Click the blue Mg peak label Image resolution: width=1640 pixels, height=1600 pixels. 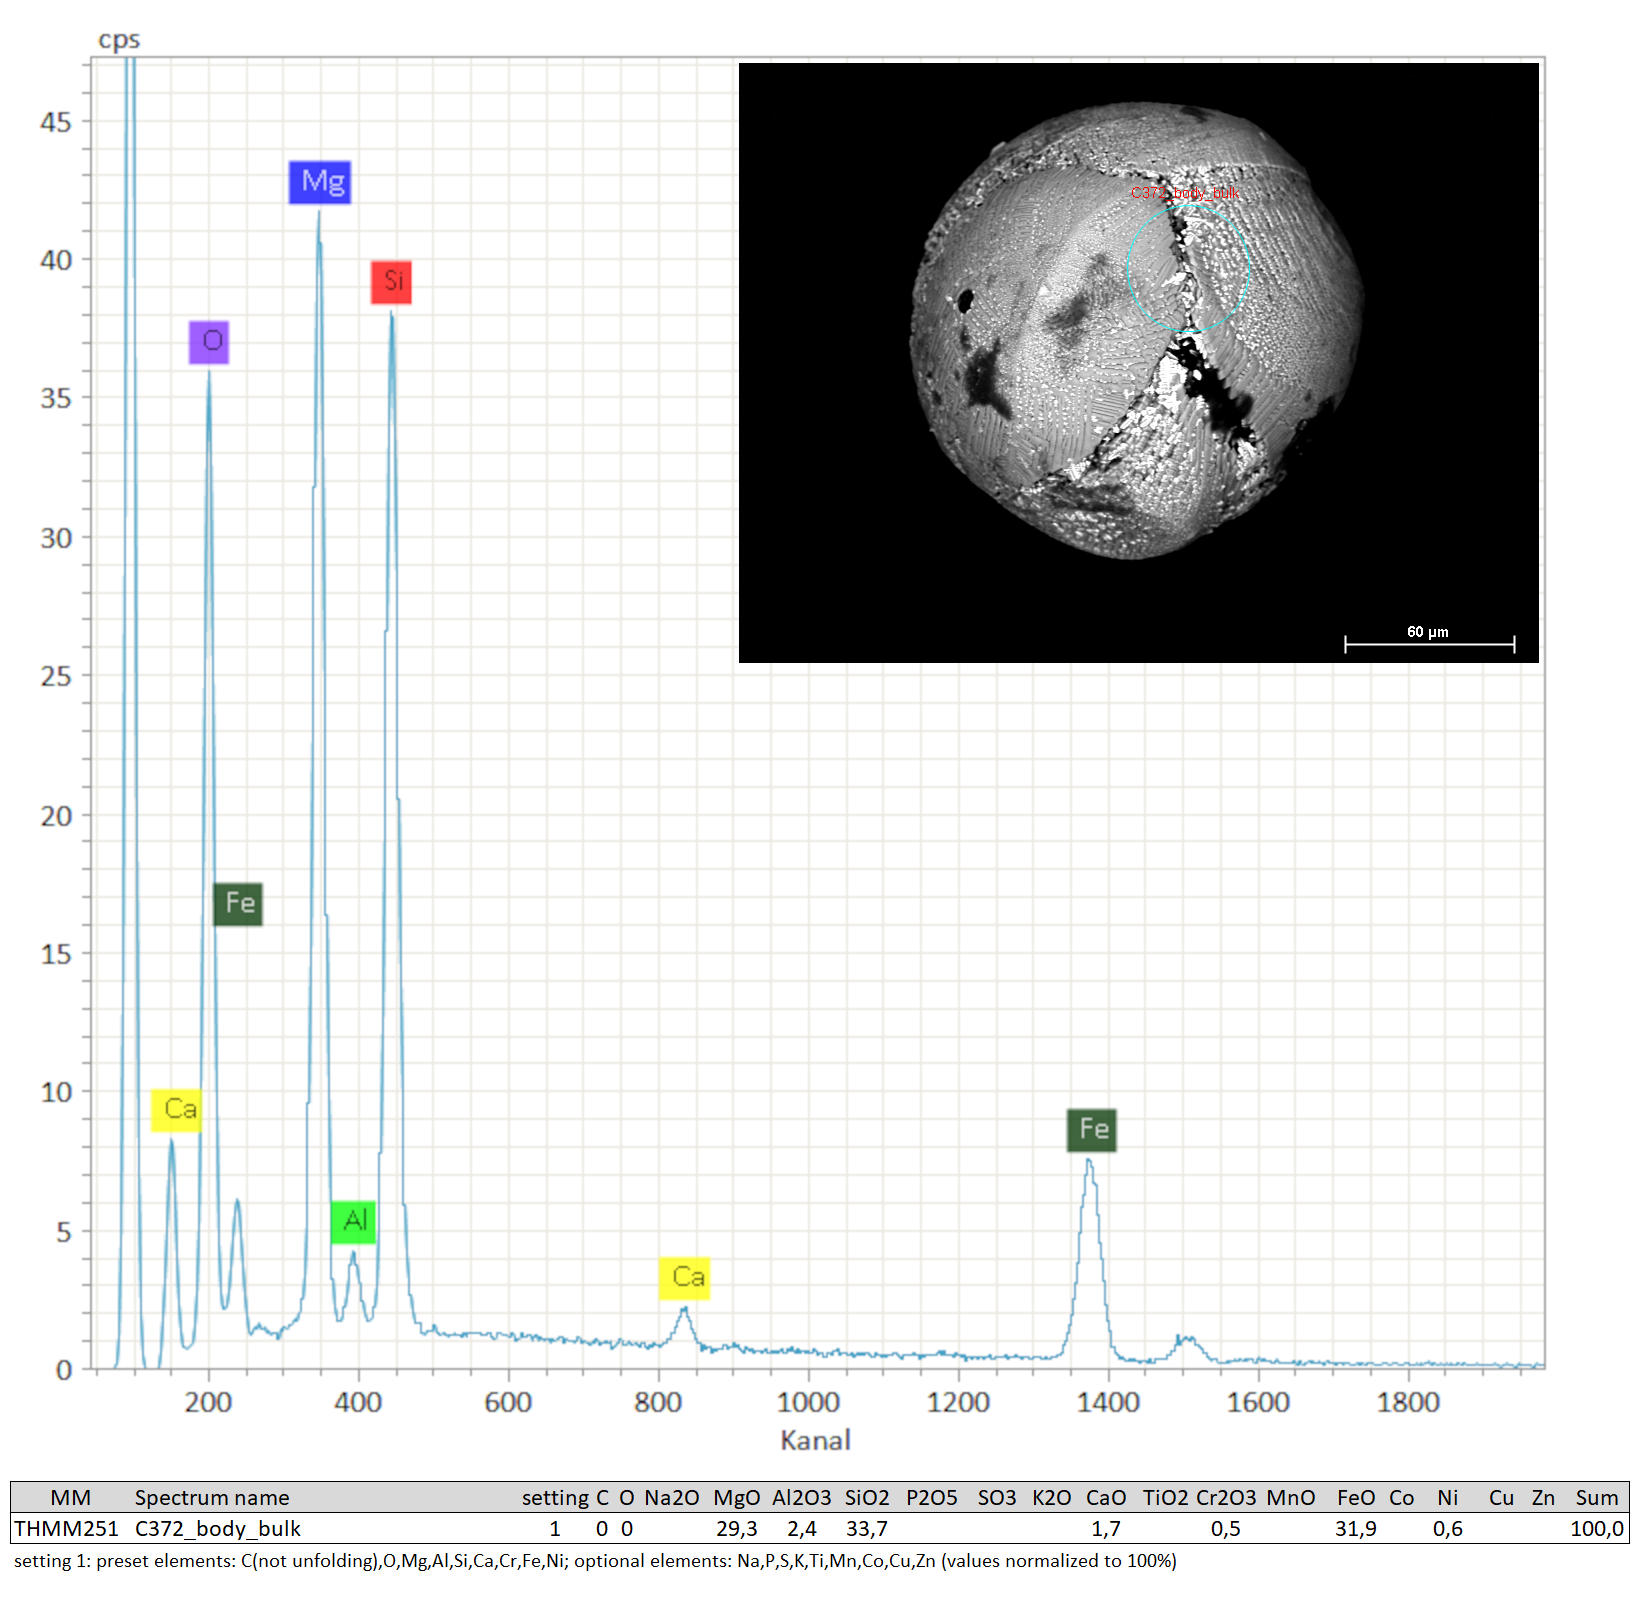[x=320, y=182]
